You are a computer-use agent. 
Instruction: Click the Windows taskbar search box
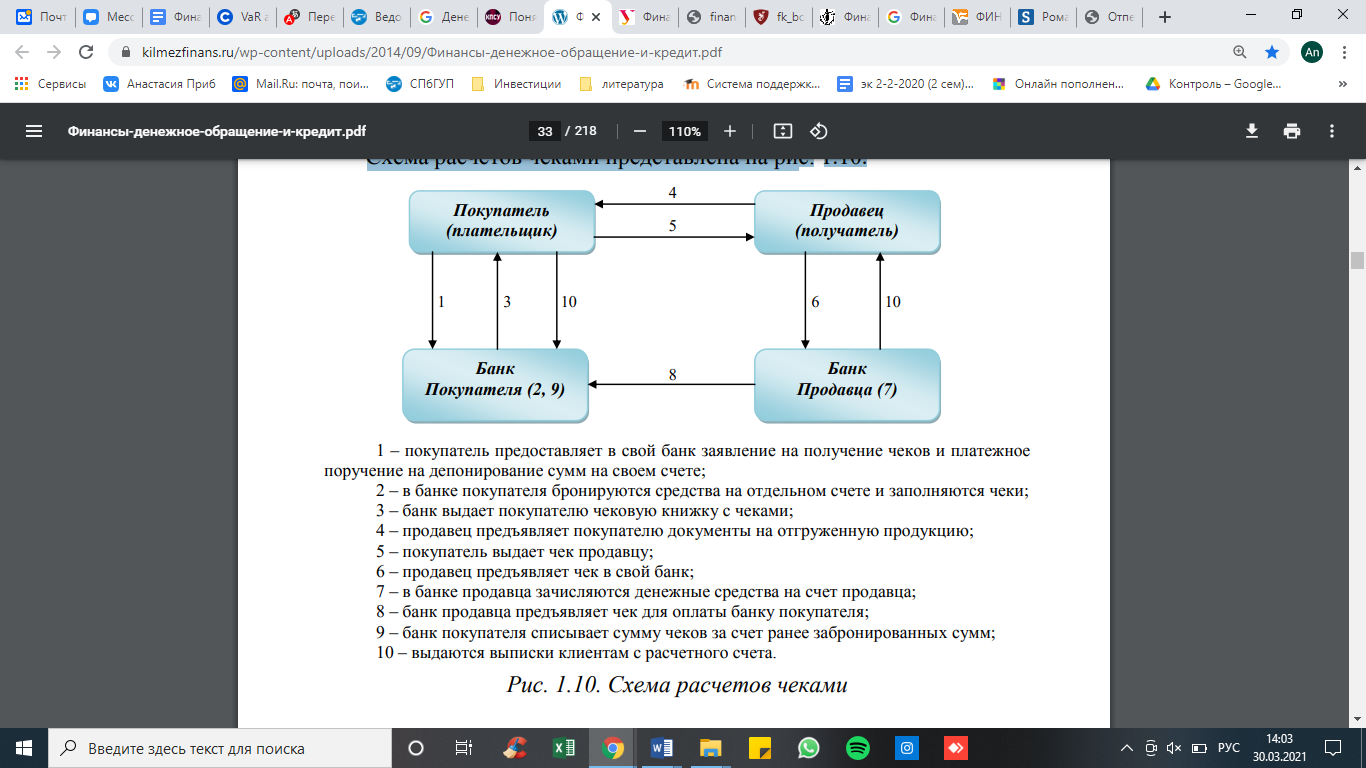220,748
